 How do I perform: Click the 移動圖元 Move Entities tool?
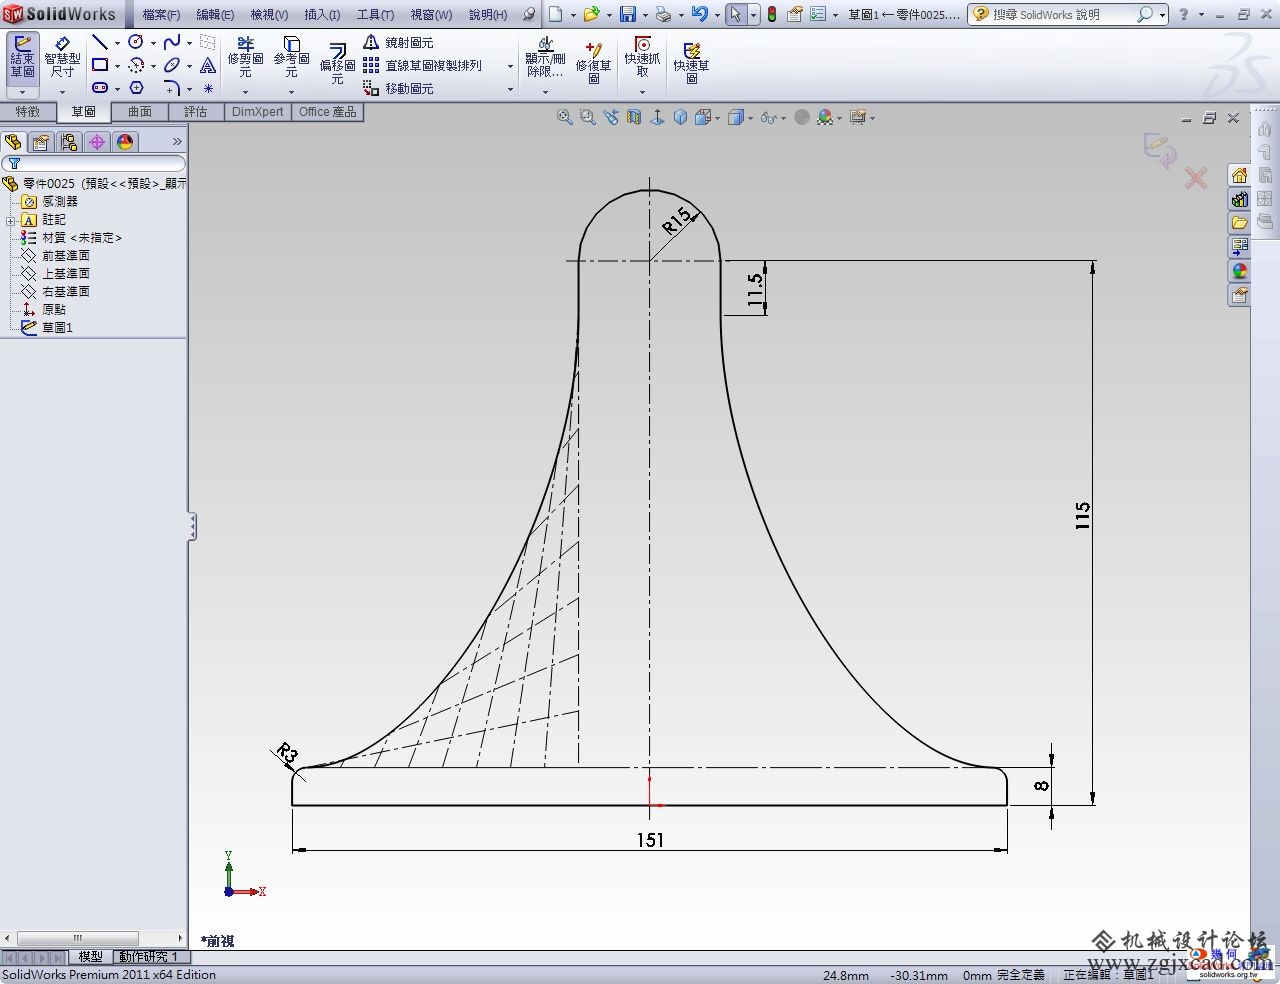pos(398,88)
